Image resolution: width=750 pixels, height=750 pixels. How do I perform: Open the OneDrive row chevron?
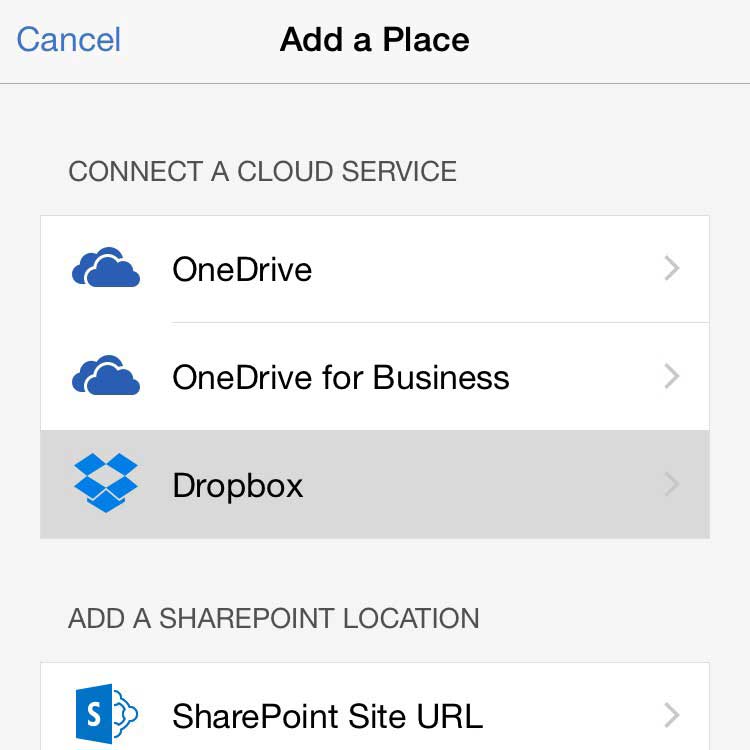pos(672,268)
